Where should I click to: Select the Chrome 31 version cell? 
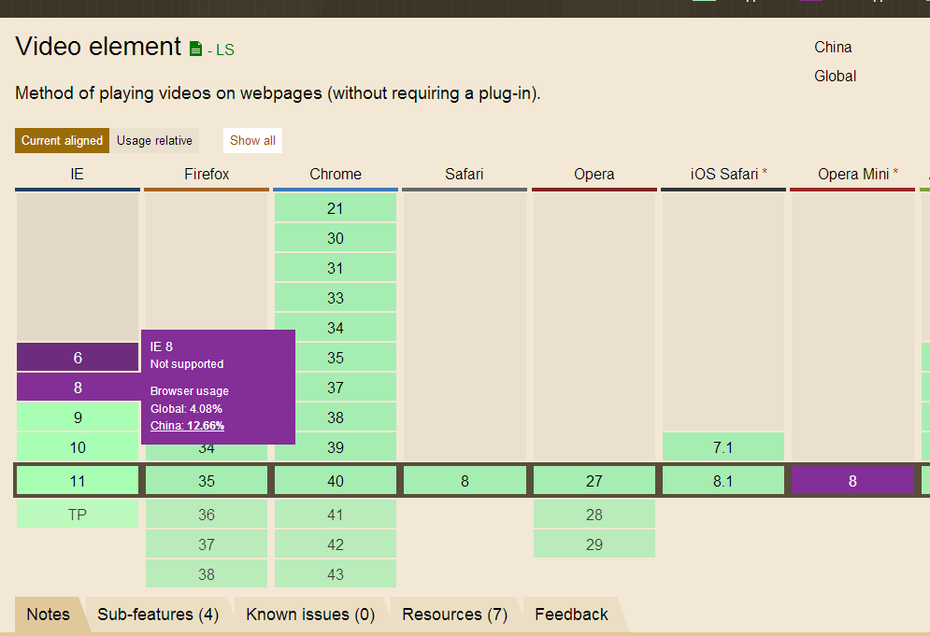pos(335,268)
